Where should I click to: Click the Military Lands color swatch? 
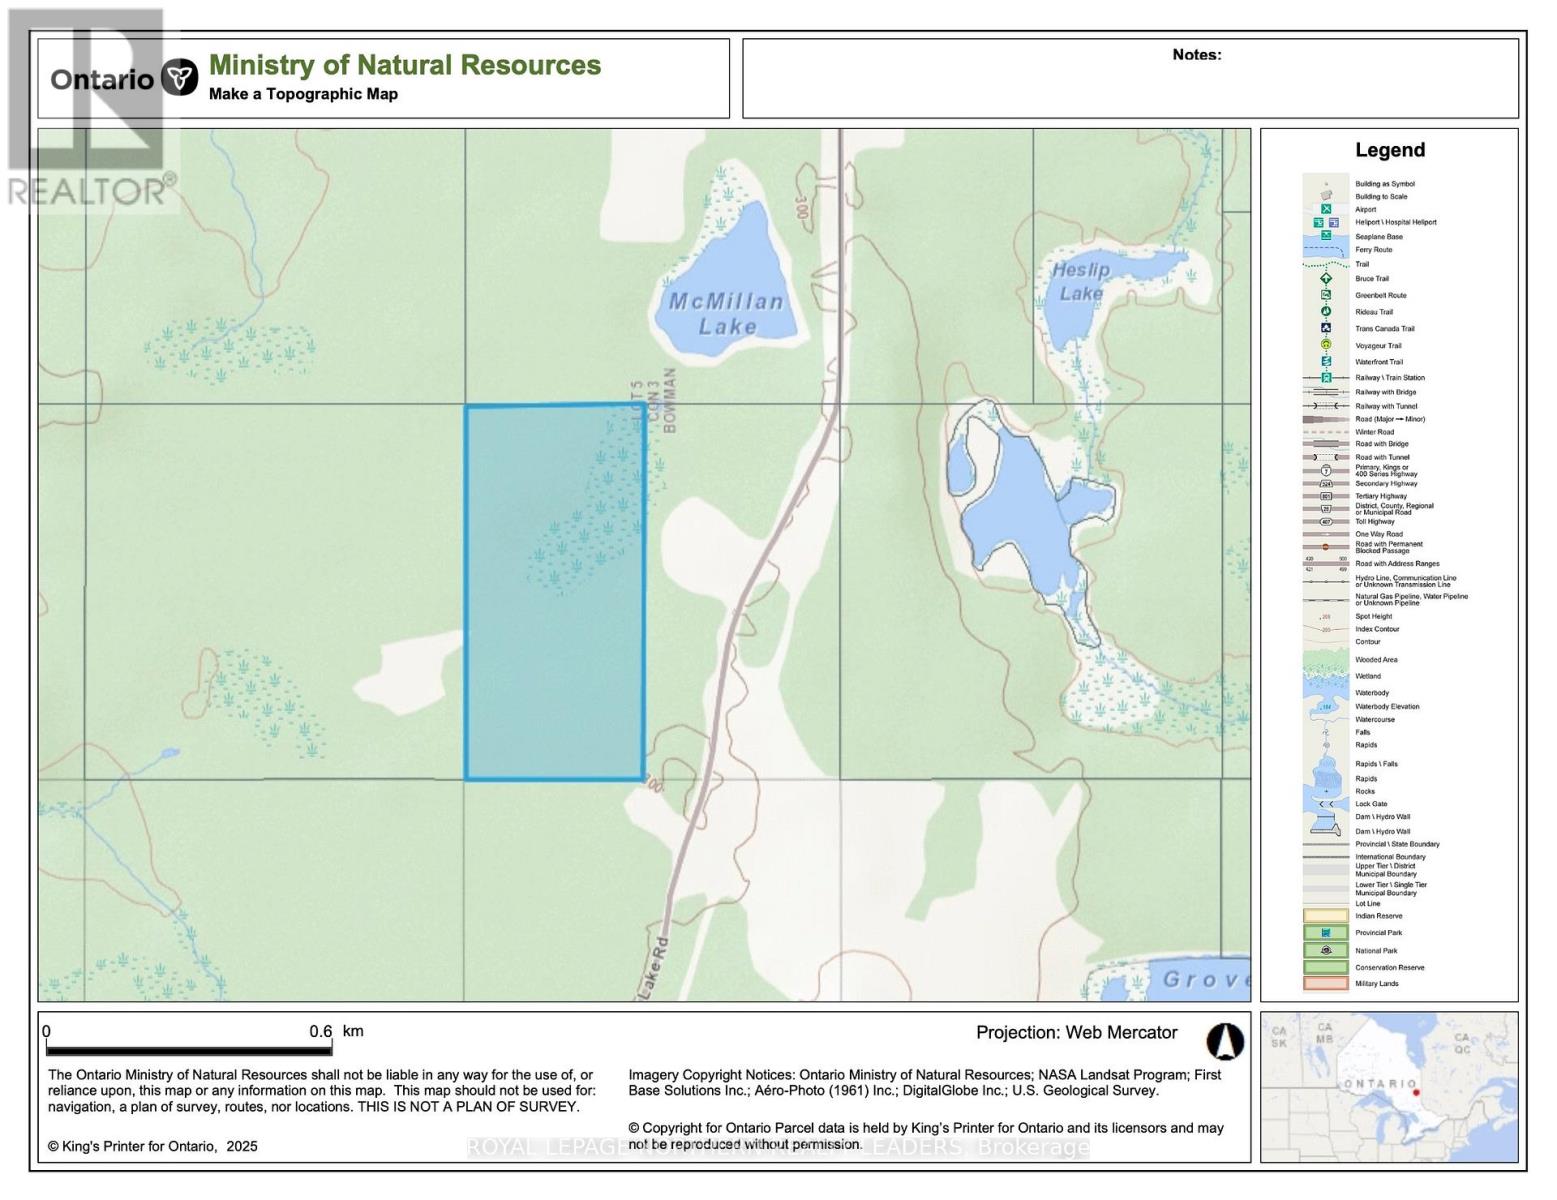[x=1326, y=984]
